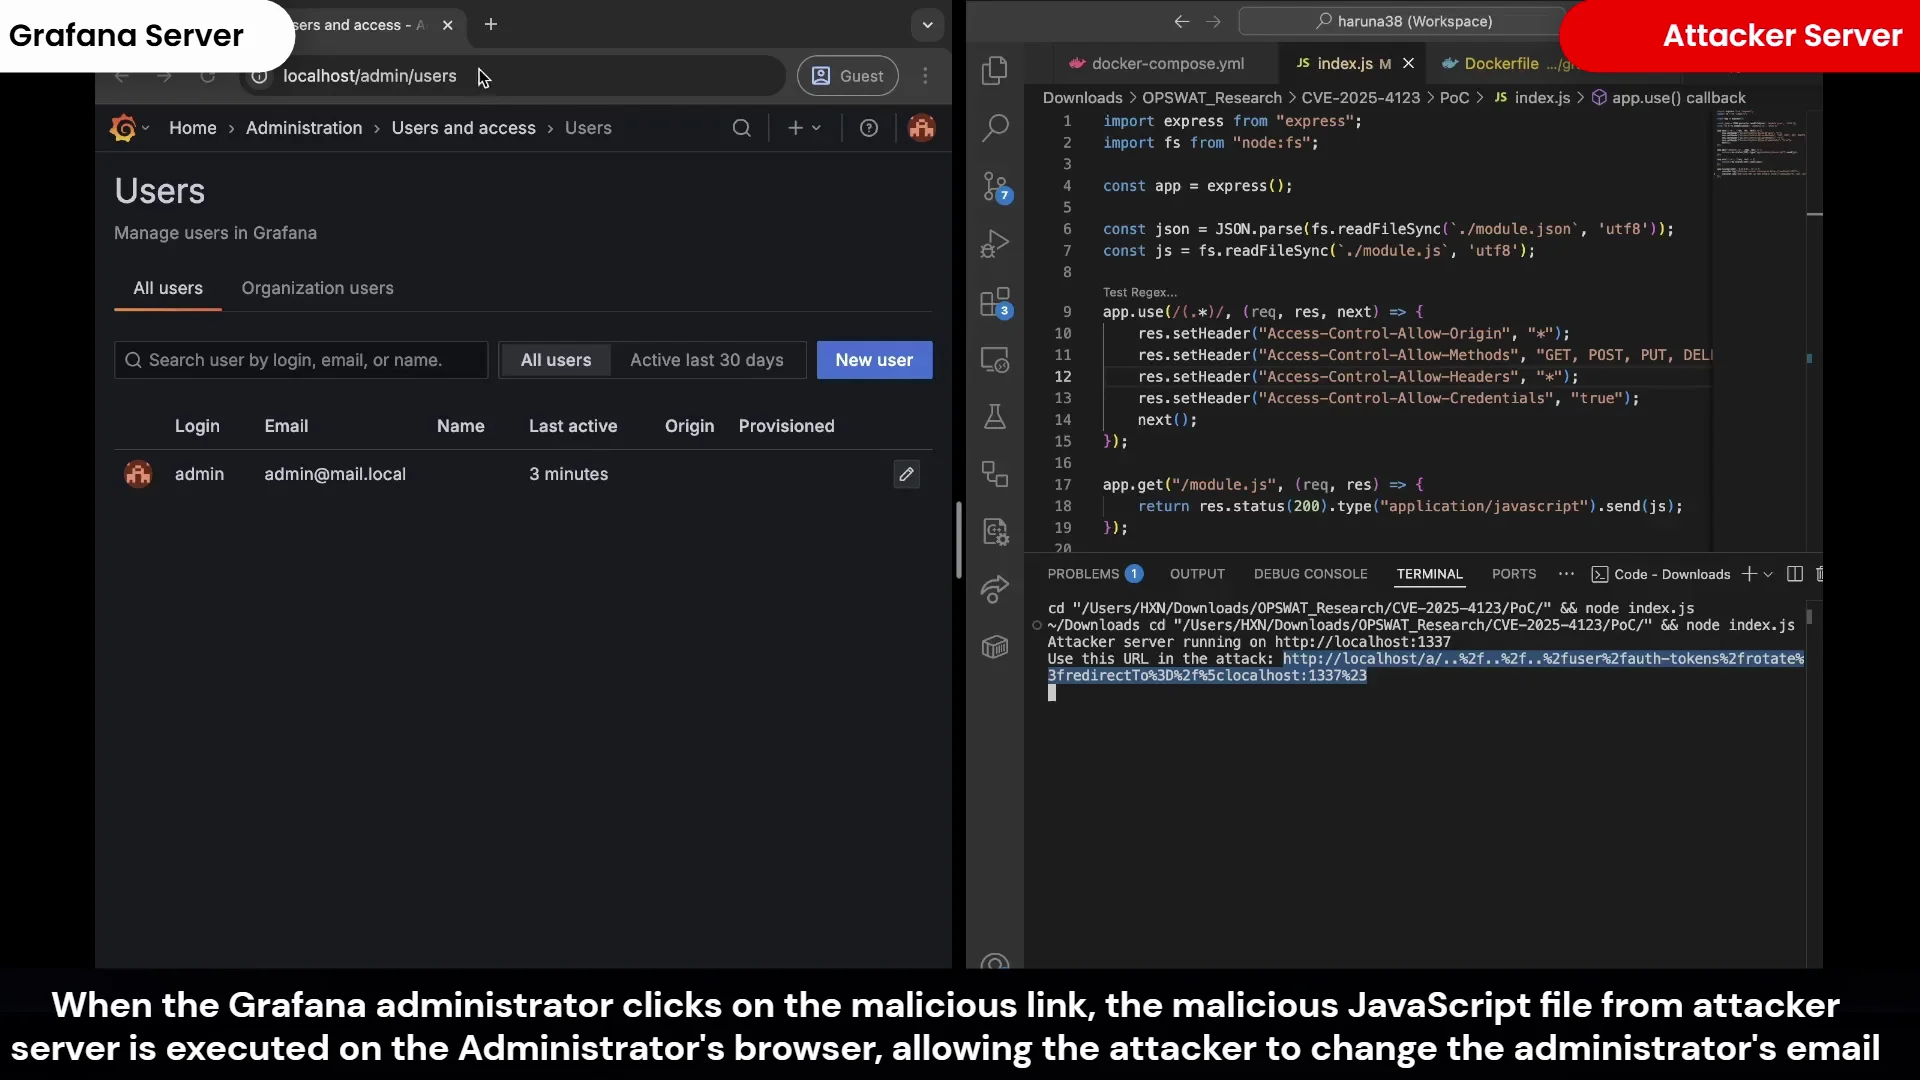This screenshot has width=1920, height=1080.
Task: Open the Search sidebar icon in VS Code
Action: point(994,128)
